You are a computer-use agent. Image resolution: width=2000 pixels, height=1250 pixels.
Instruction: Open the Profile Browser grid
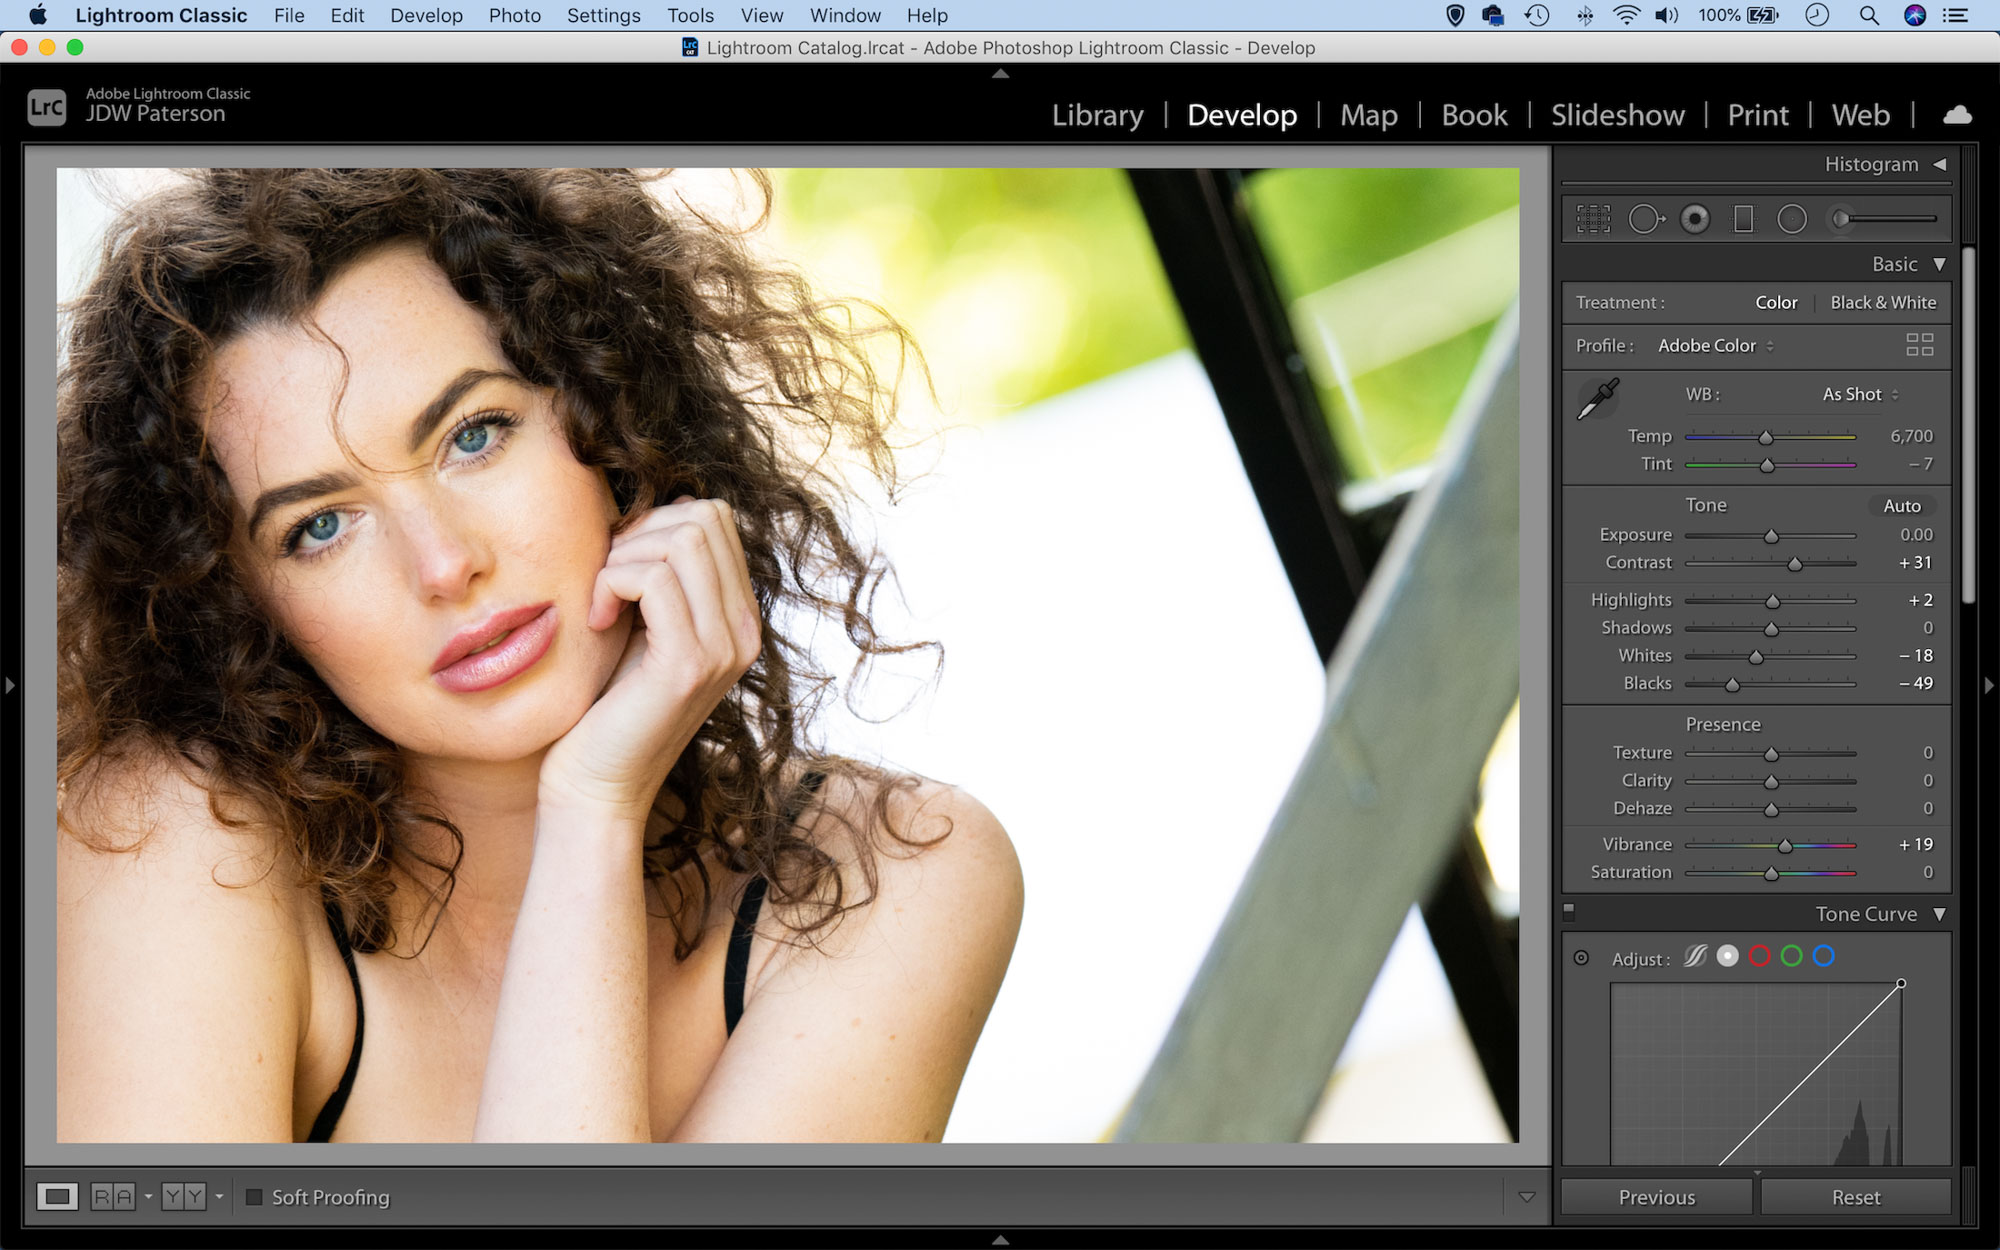[1920, 345]
